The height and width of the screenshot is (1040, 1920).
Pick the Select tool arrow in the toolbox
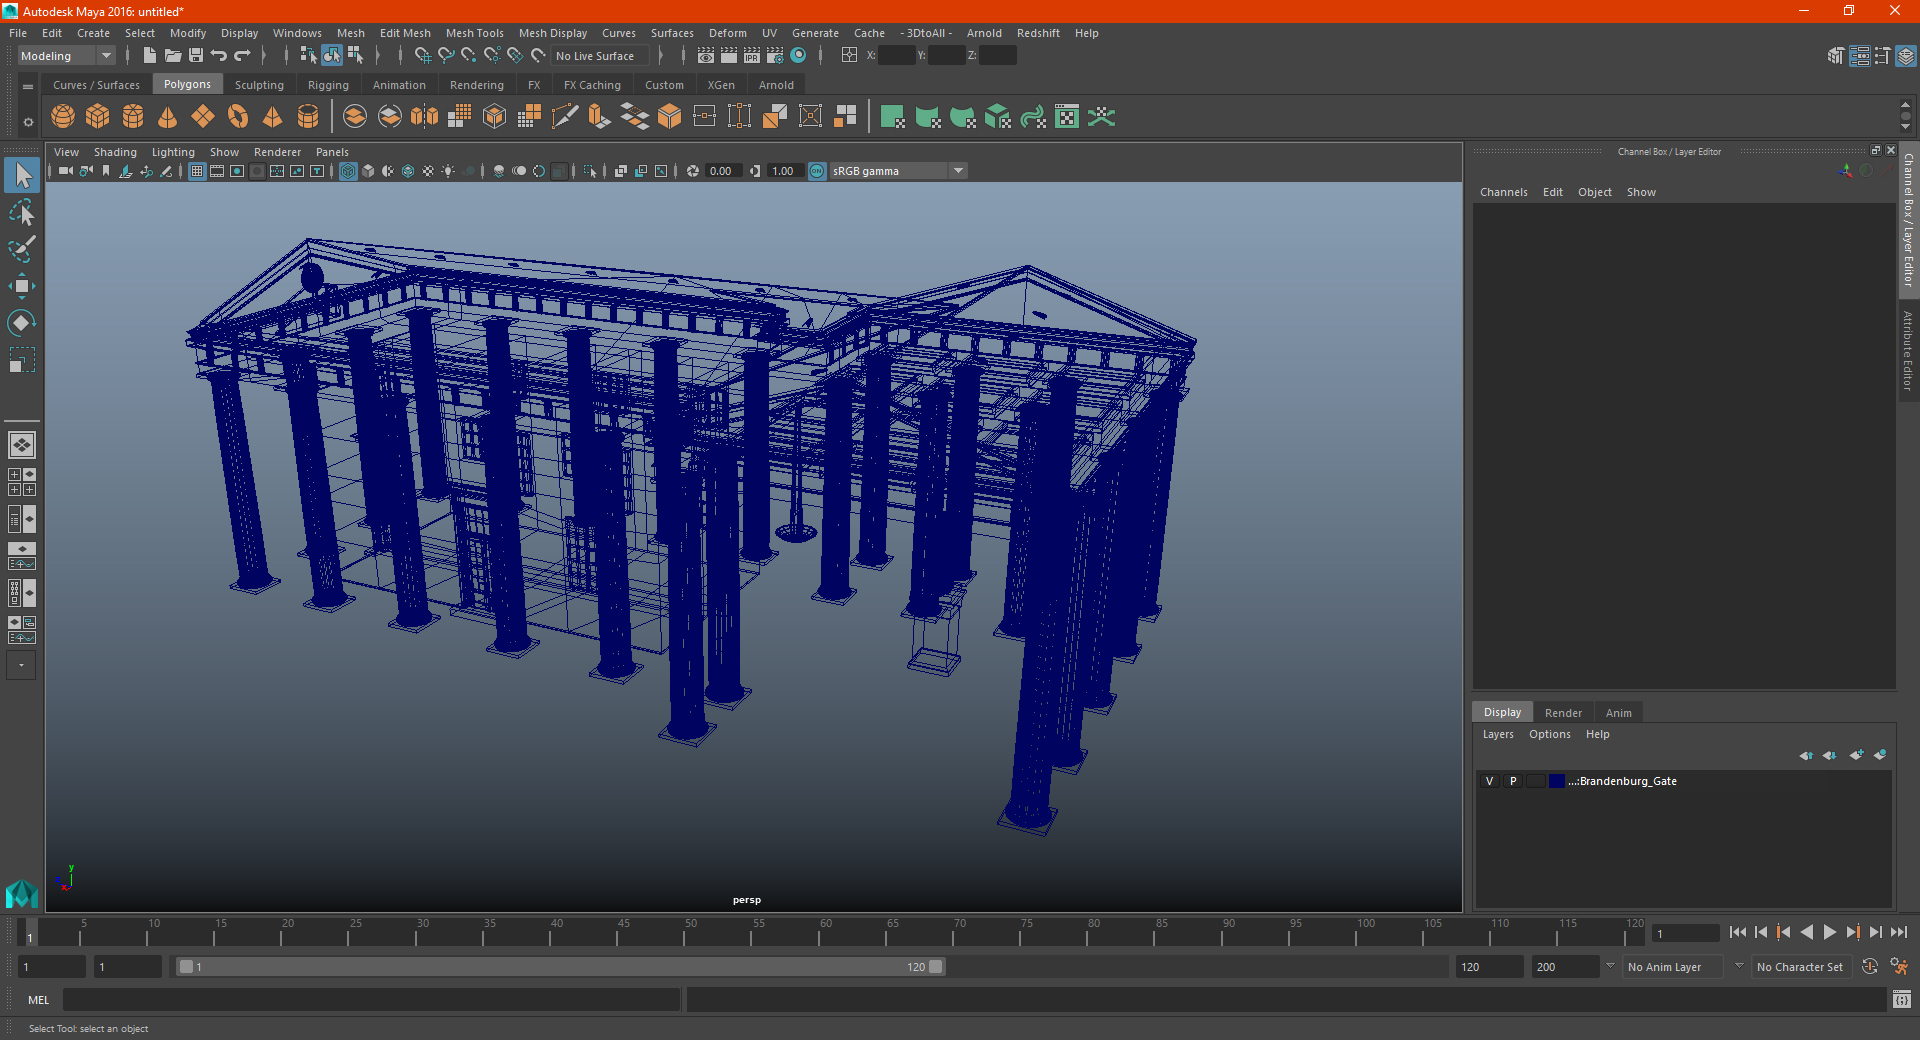(x=22, y=176)
